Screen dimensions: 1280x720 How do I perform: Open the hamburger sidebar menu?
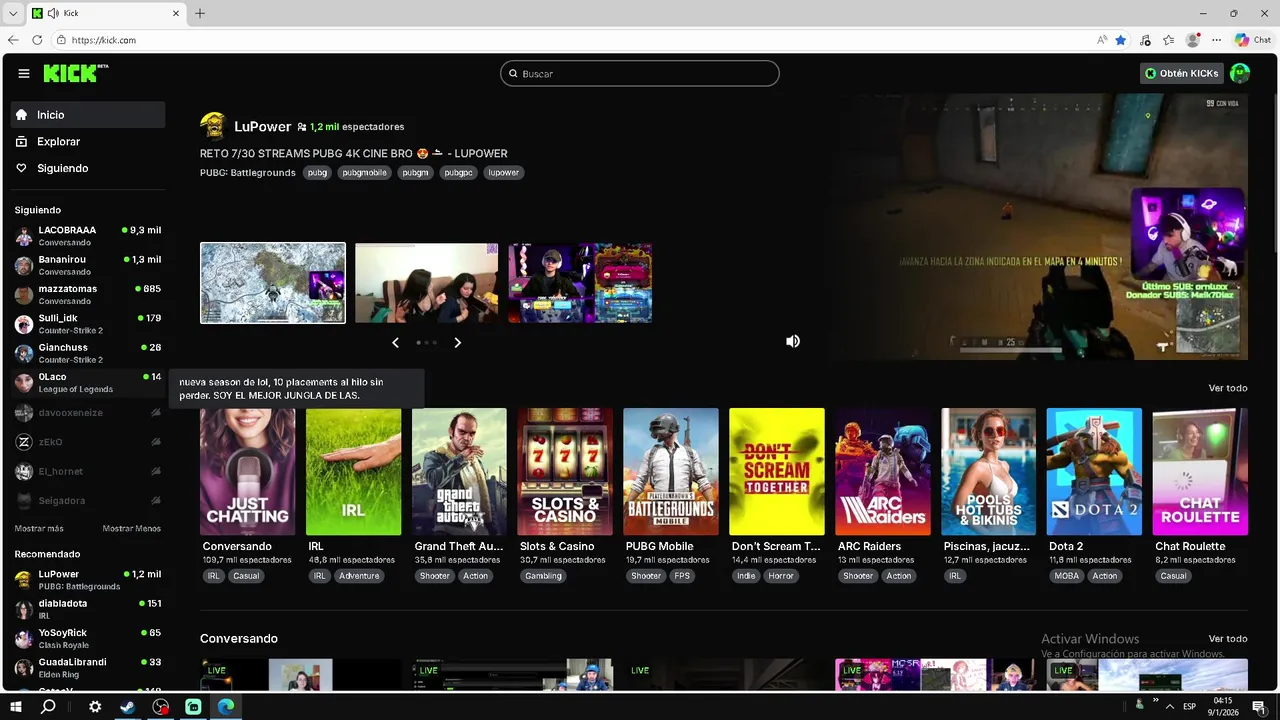tap(24, 73)
